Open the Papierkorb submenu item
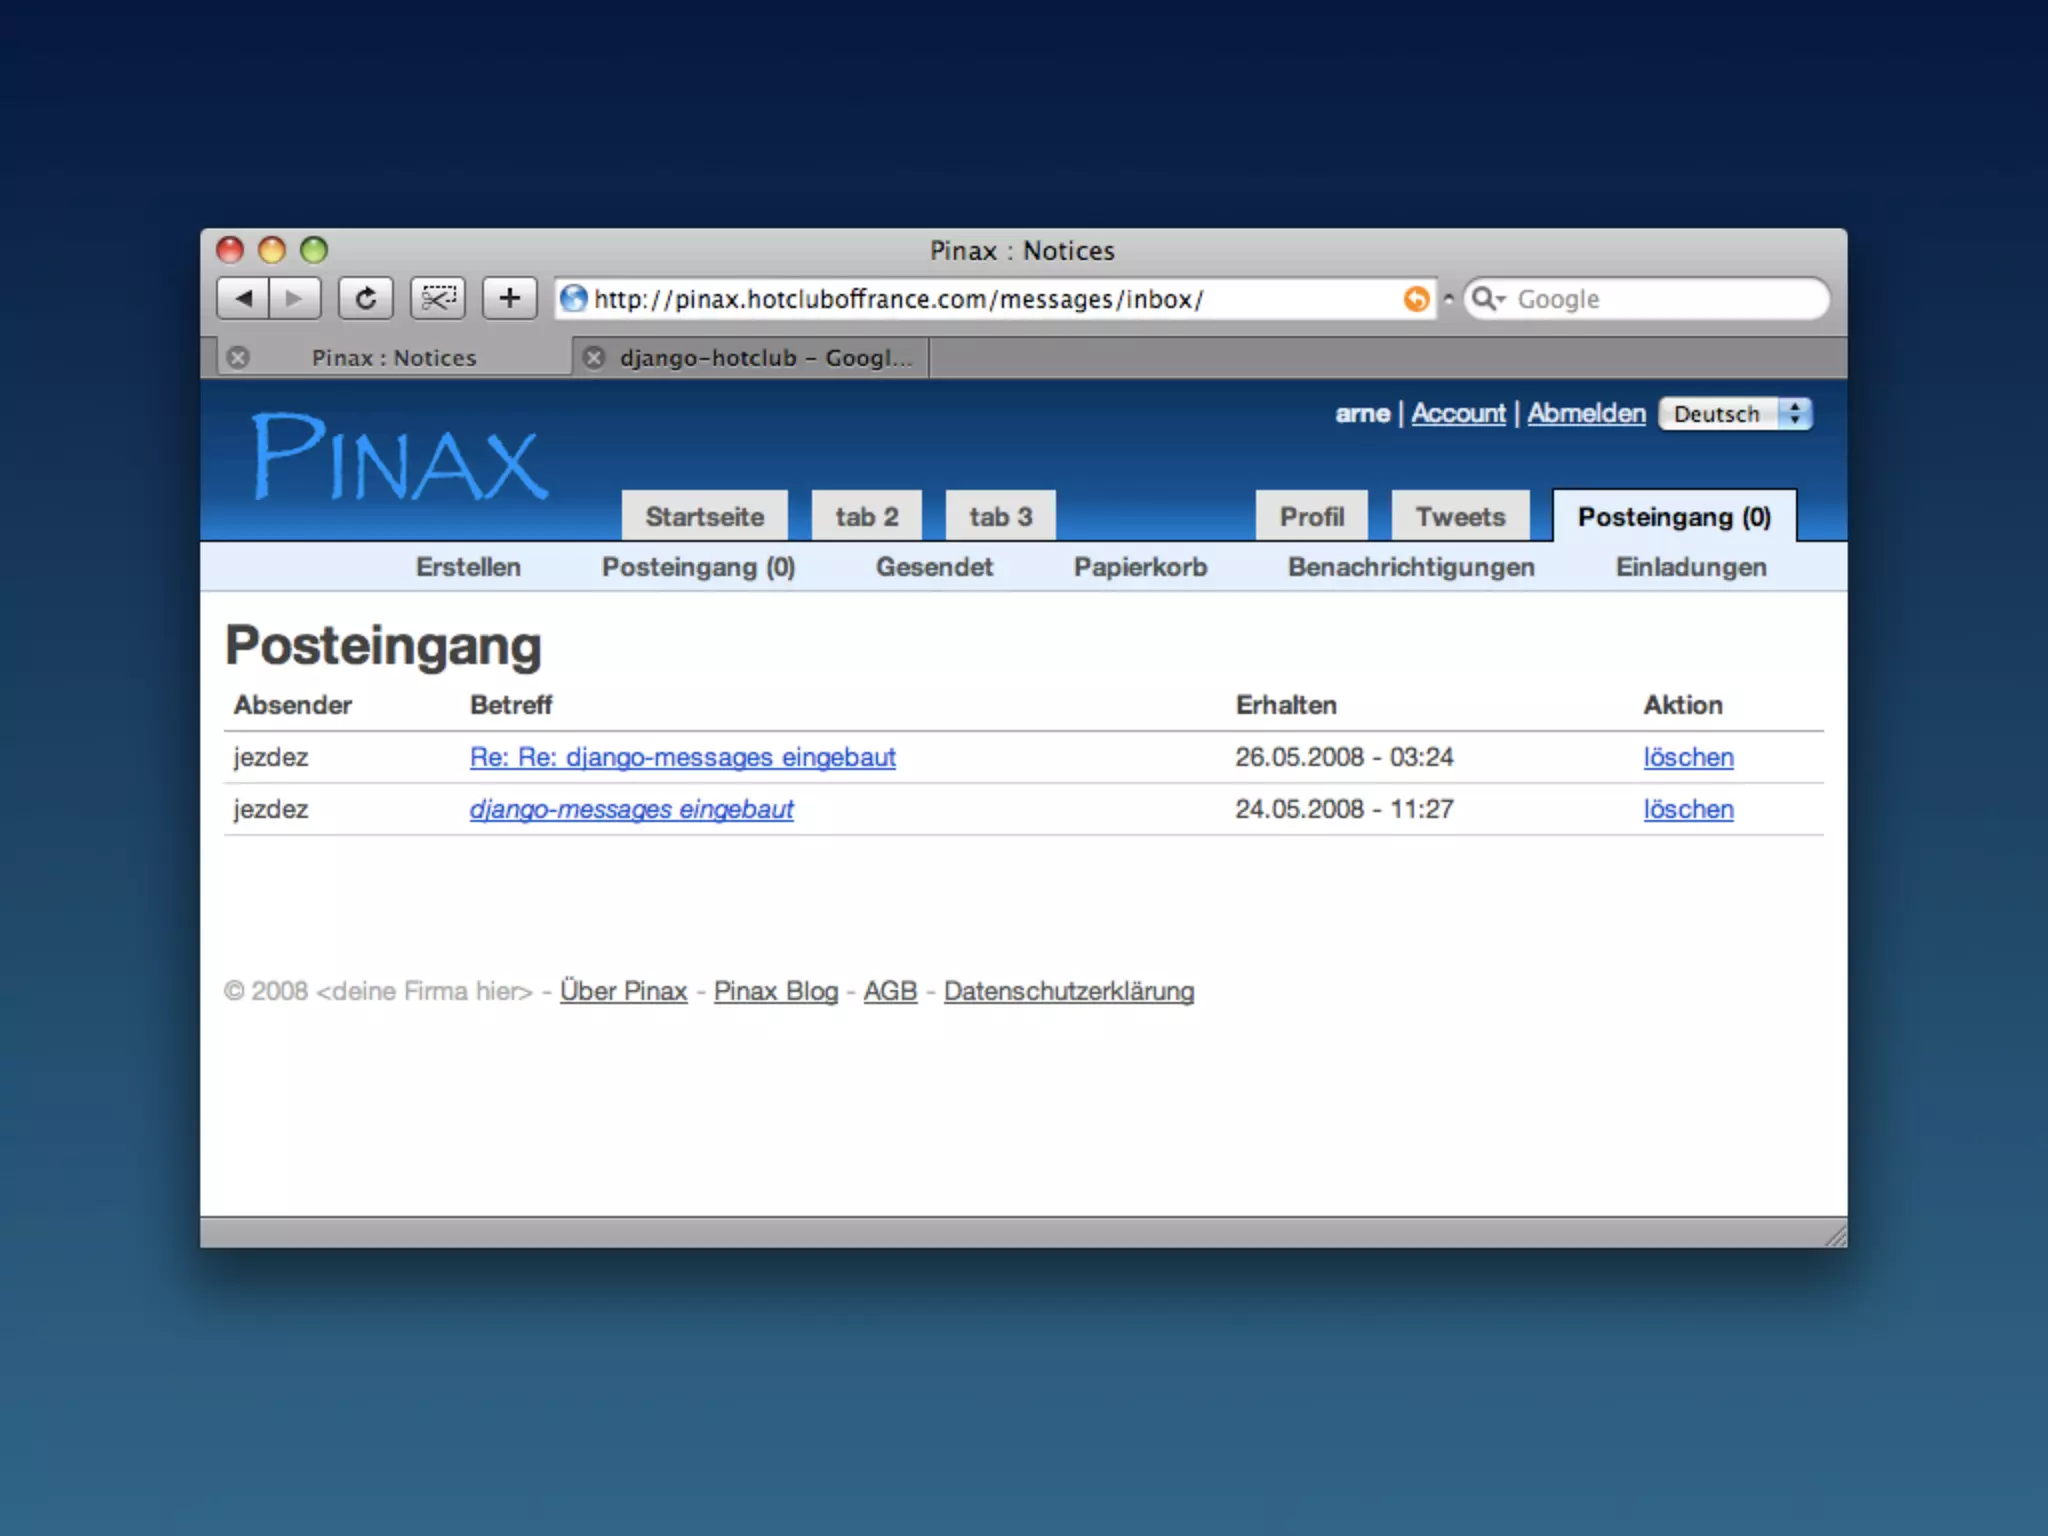This screenshot has width=2048, height=1536. [x=1140, y=567]
